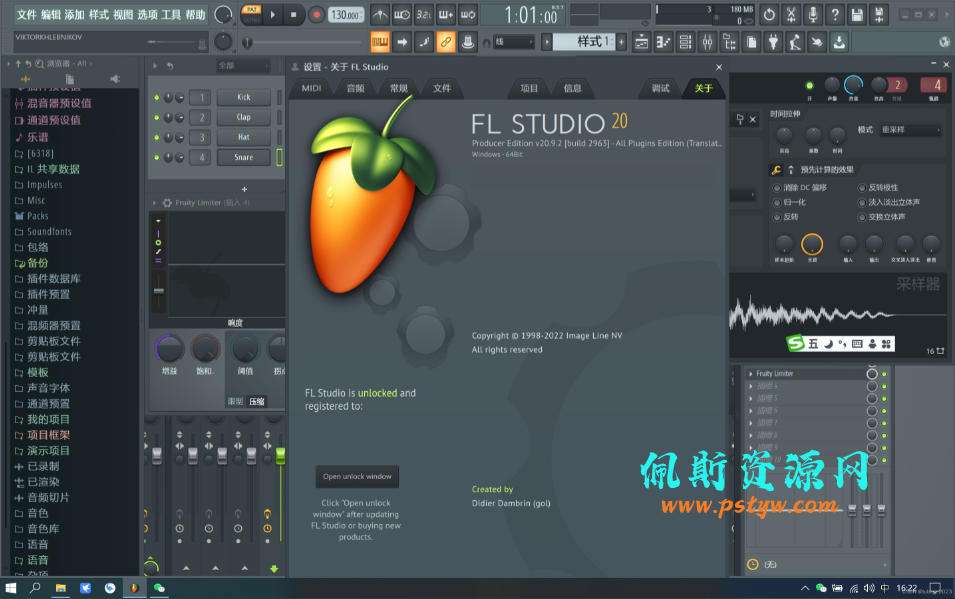Open the 模式 重采样 dropdown
Screen dimensions: 955x599
(x=911, y=130)
